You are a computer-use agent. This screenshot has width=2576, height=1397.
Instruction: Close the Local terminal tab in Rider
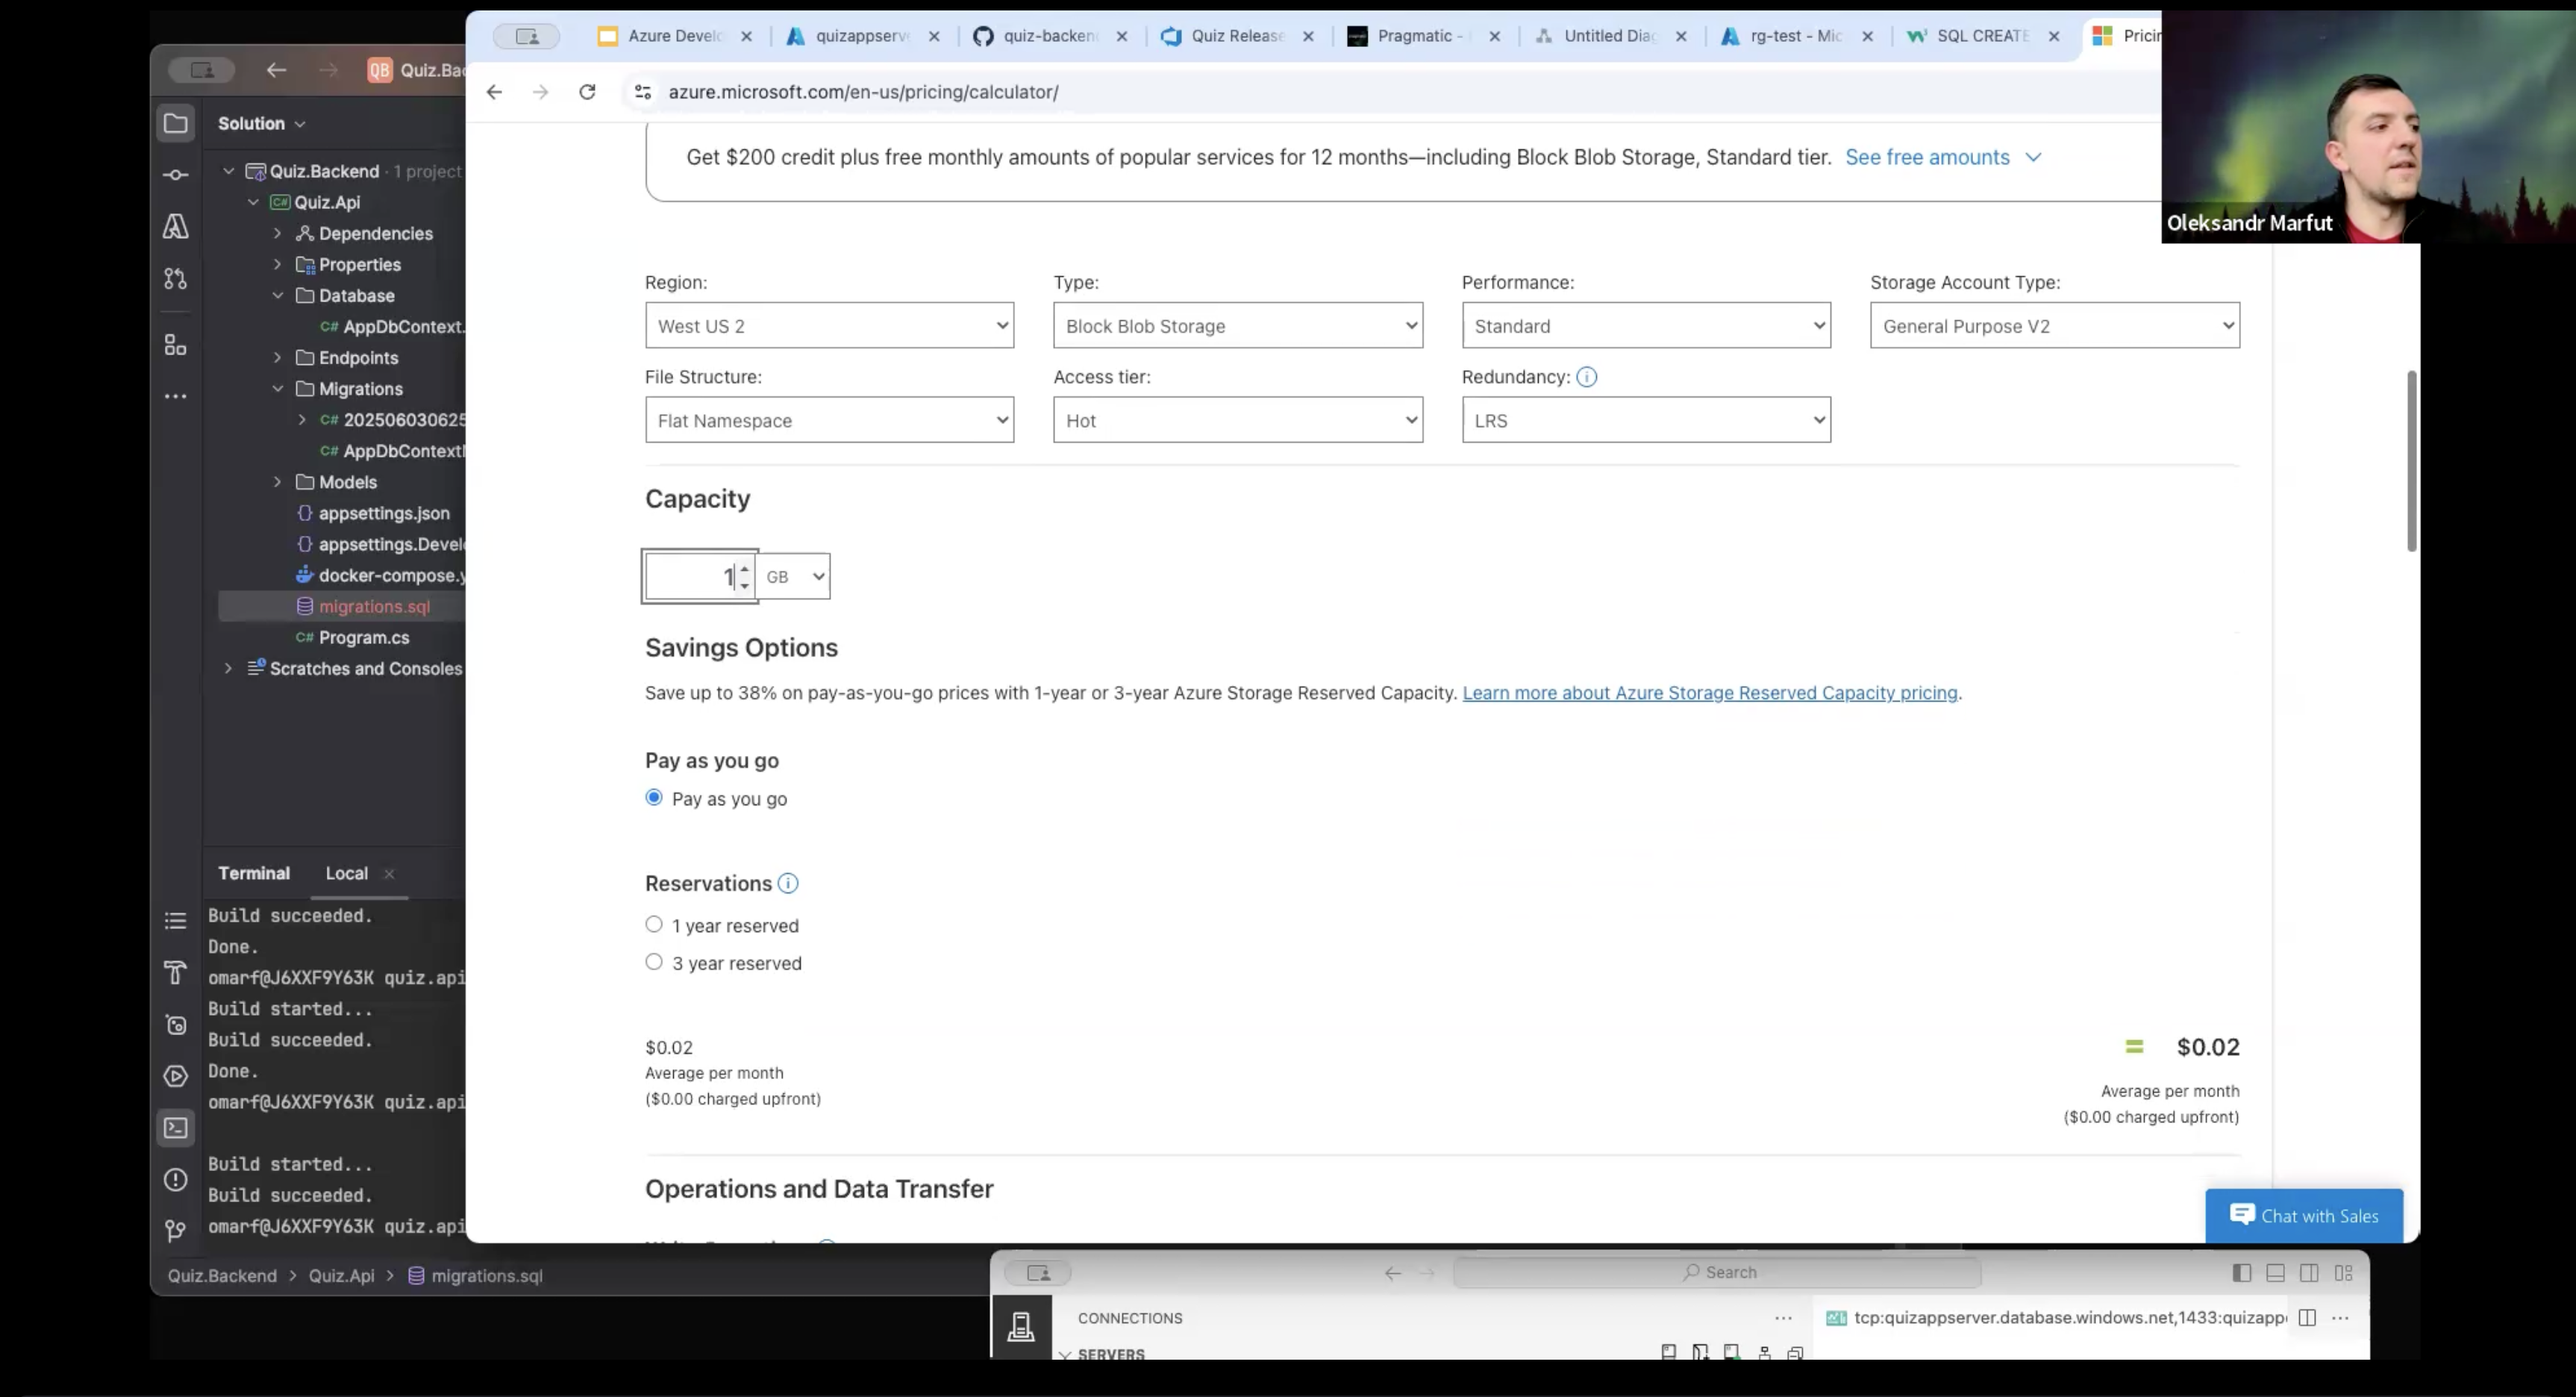pos(389,874)
